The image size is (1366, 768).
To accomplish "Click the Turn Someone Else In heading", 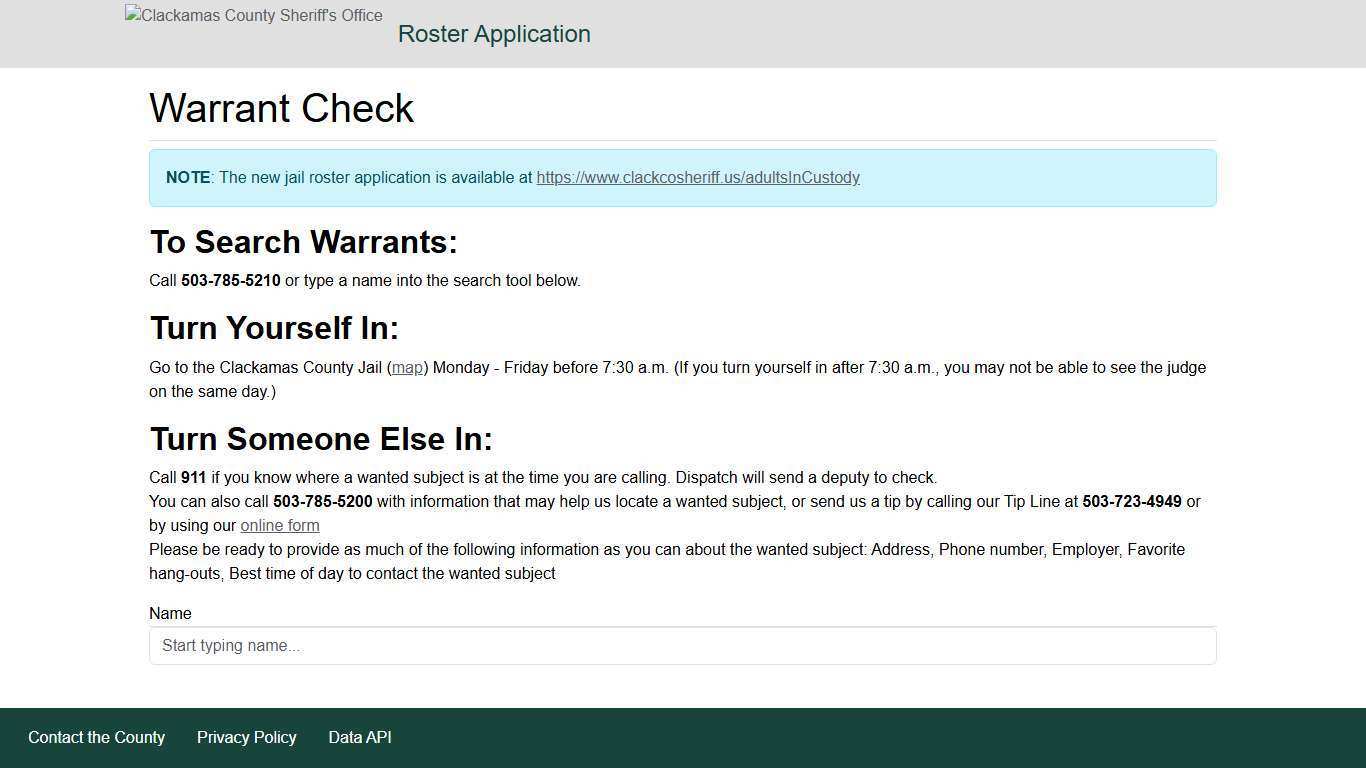I will 320,438.
